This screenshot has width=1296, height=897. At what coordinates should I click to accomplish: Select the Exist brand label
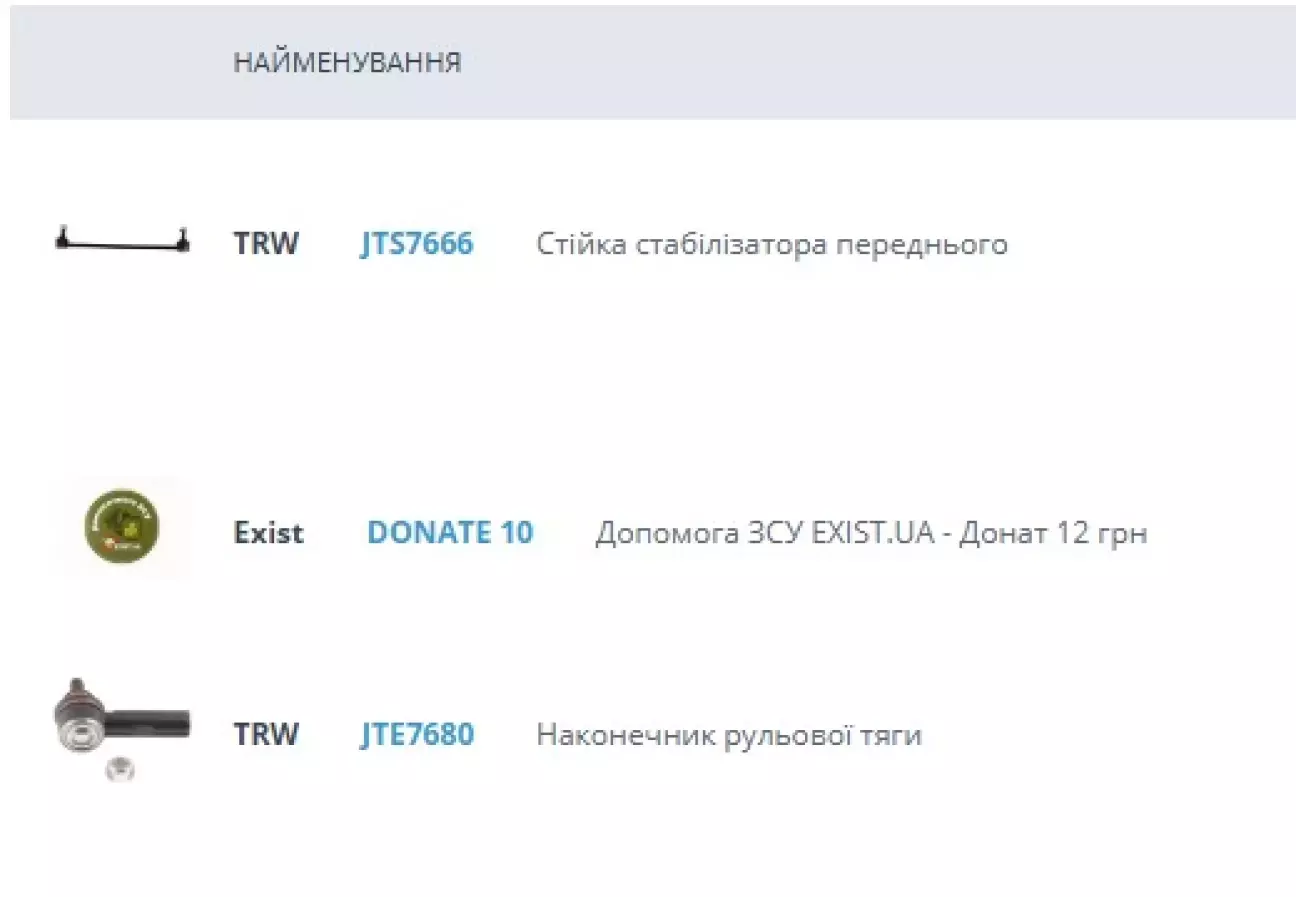268,533
